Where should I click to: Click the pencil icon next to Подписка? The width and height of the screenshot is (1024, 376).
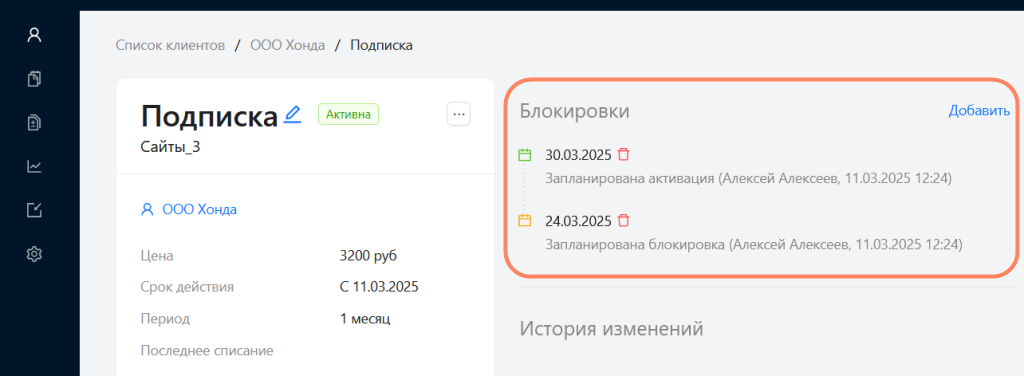click(x=293, y=115)
